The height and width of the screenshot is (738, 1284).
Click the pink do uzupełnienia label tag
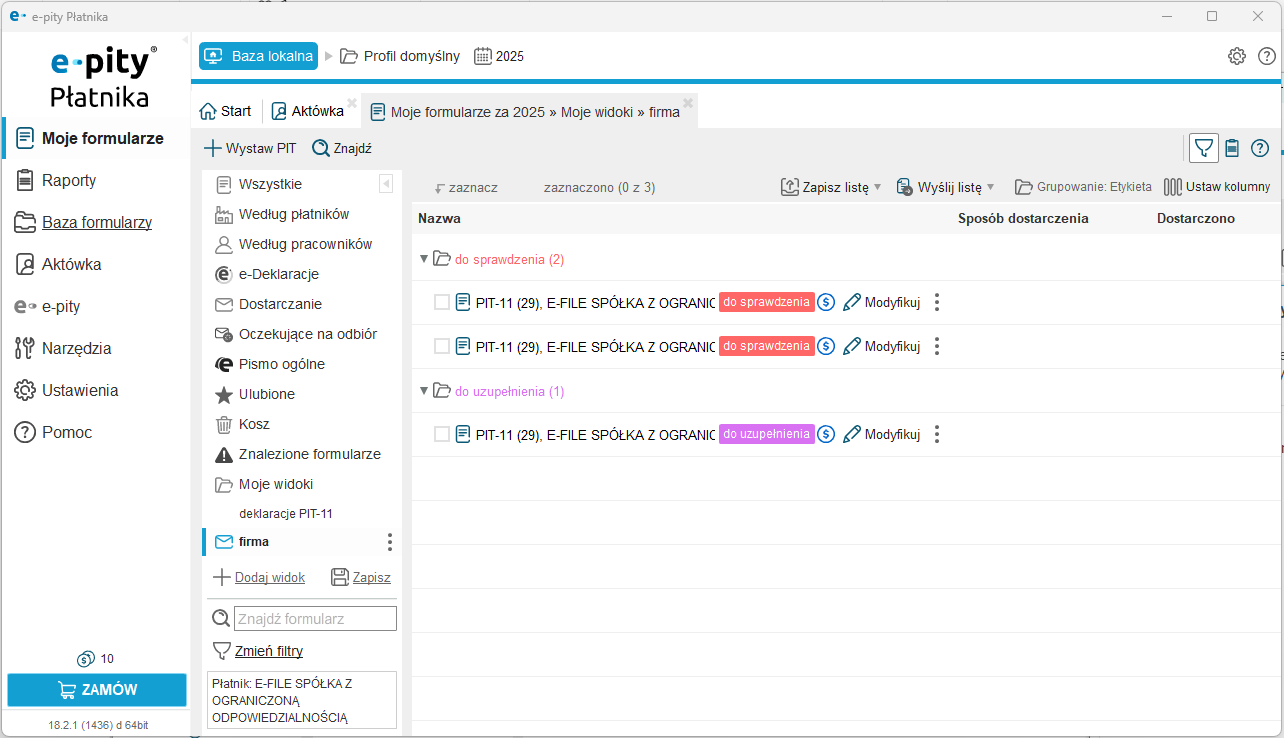click(x=766, y=434)
